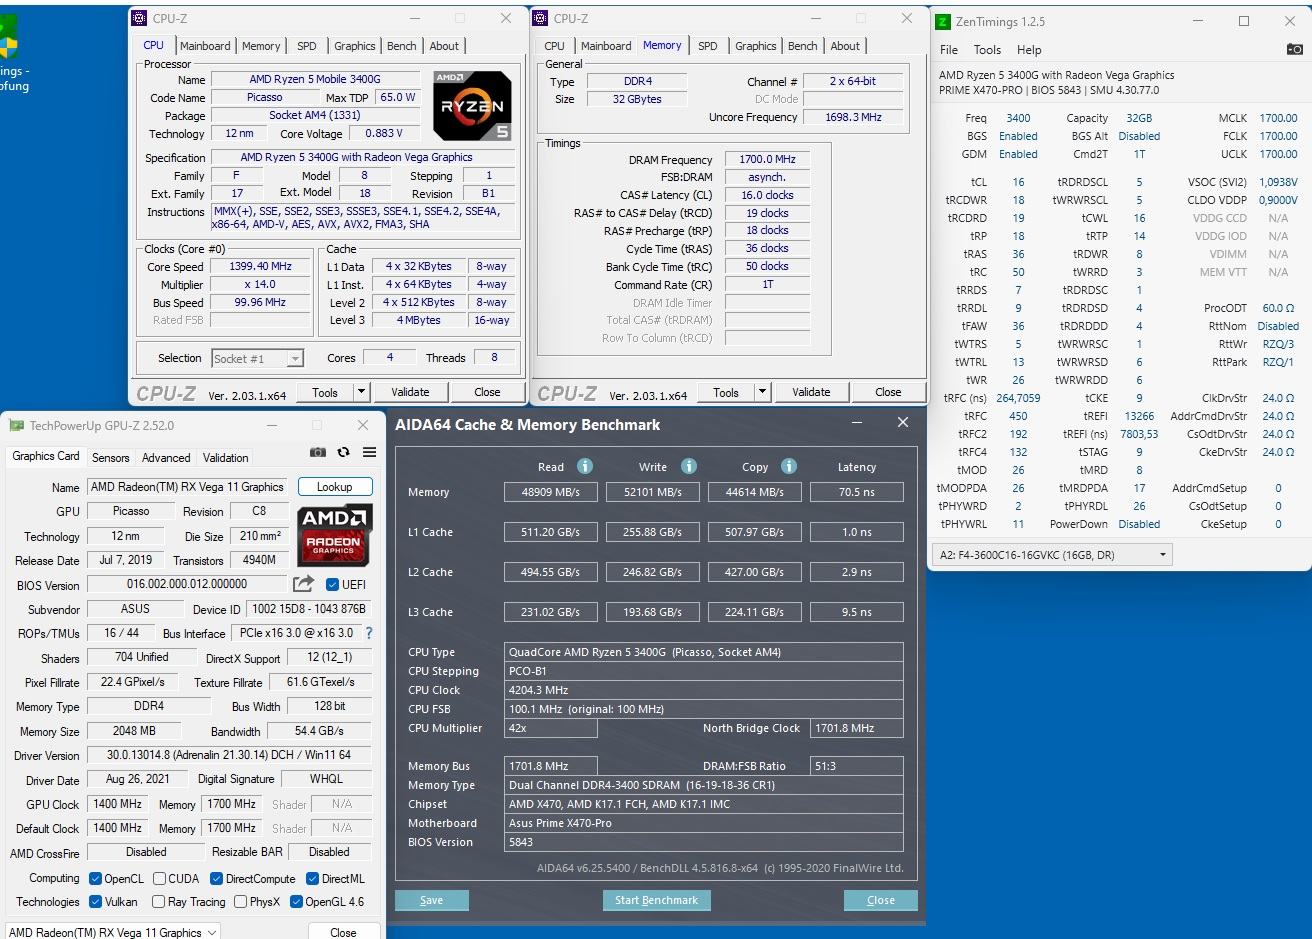Image resolution: width=1312 pixels, height=939 pixels.
Task: Click the BIOS version share/export icon
Action: coord(303,584)
